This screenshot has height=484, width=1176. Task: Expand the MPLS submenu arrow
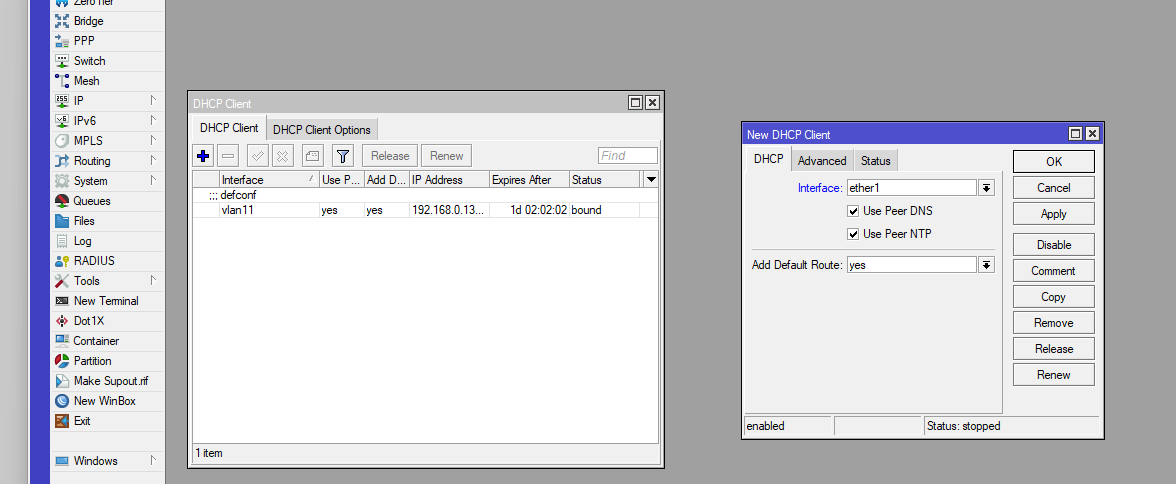click(153, 140)
